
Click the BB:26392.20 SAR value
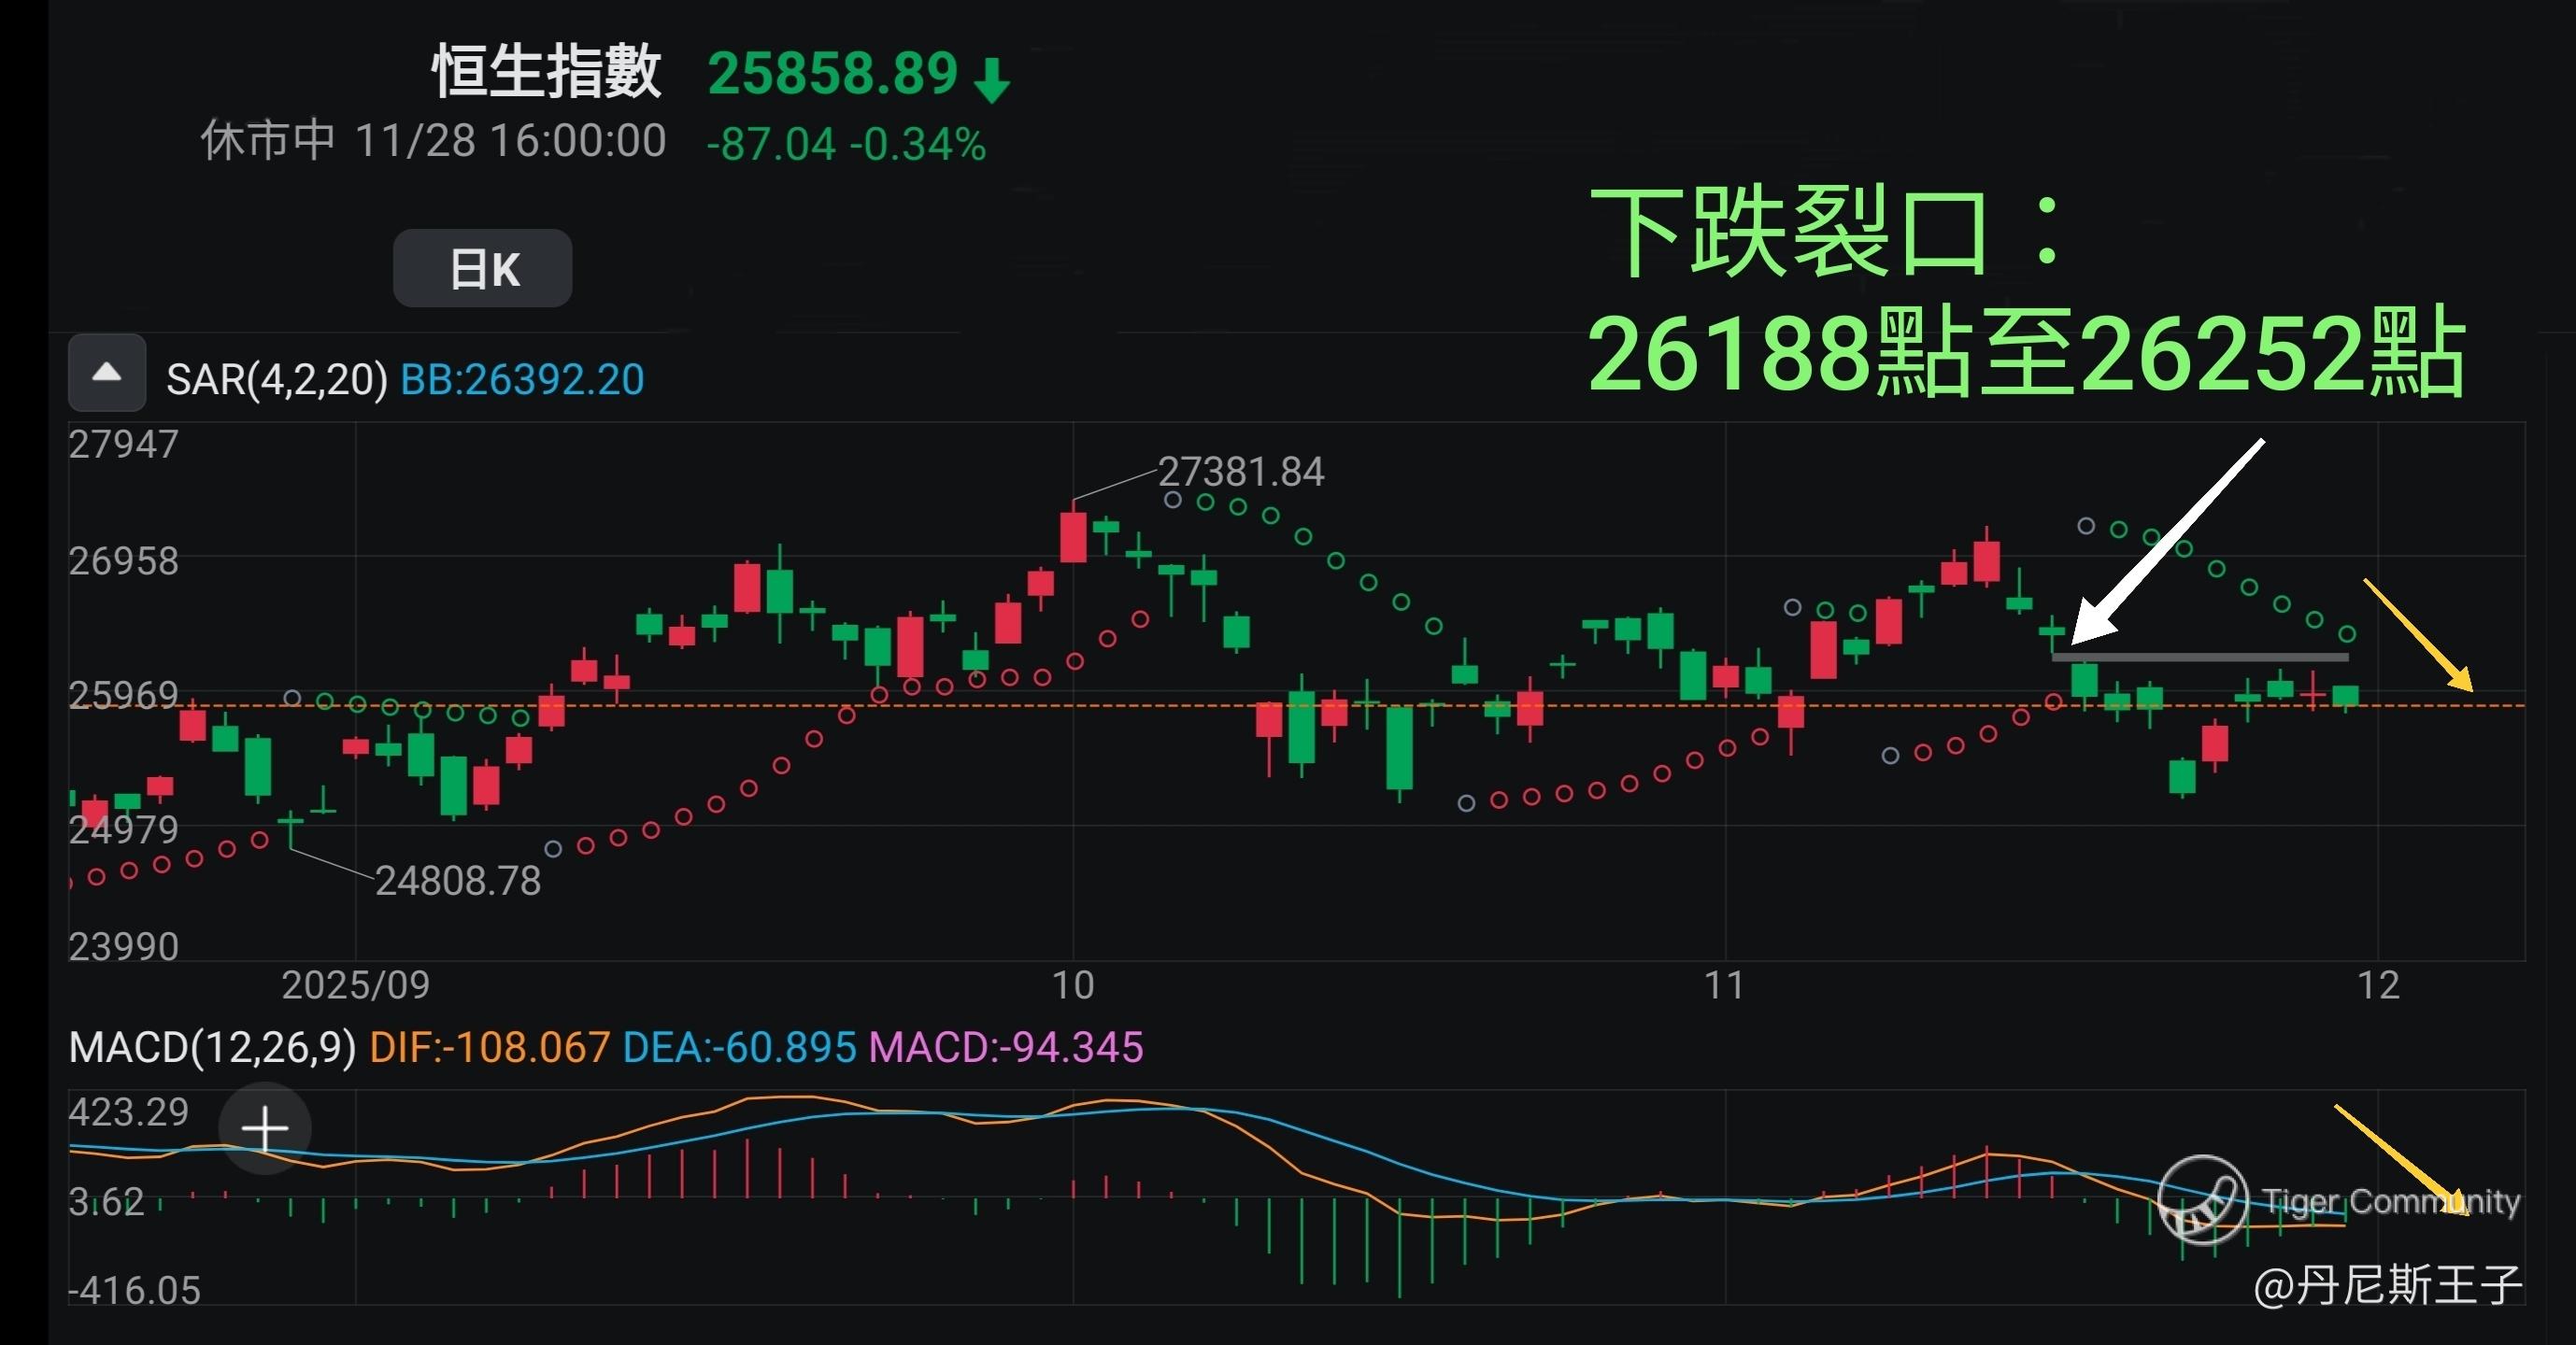522,380
